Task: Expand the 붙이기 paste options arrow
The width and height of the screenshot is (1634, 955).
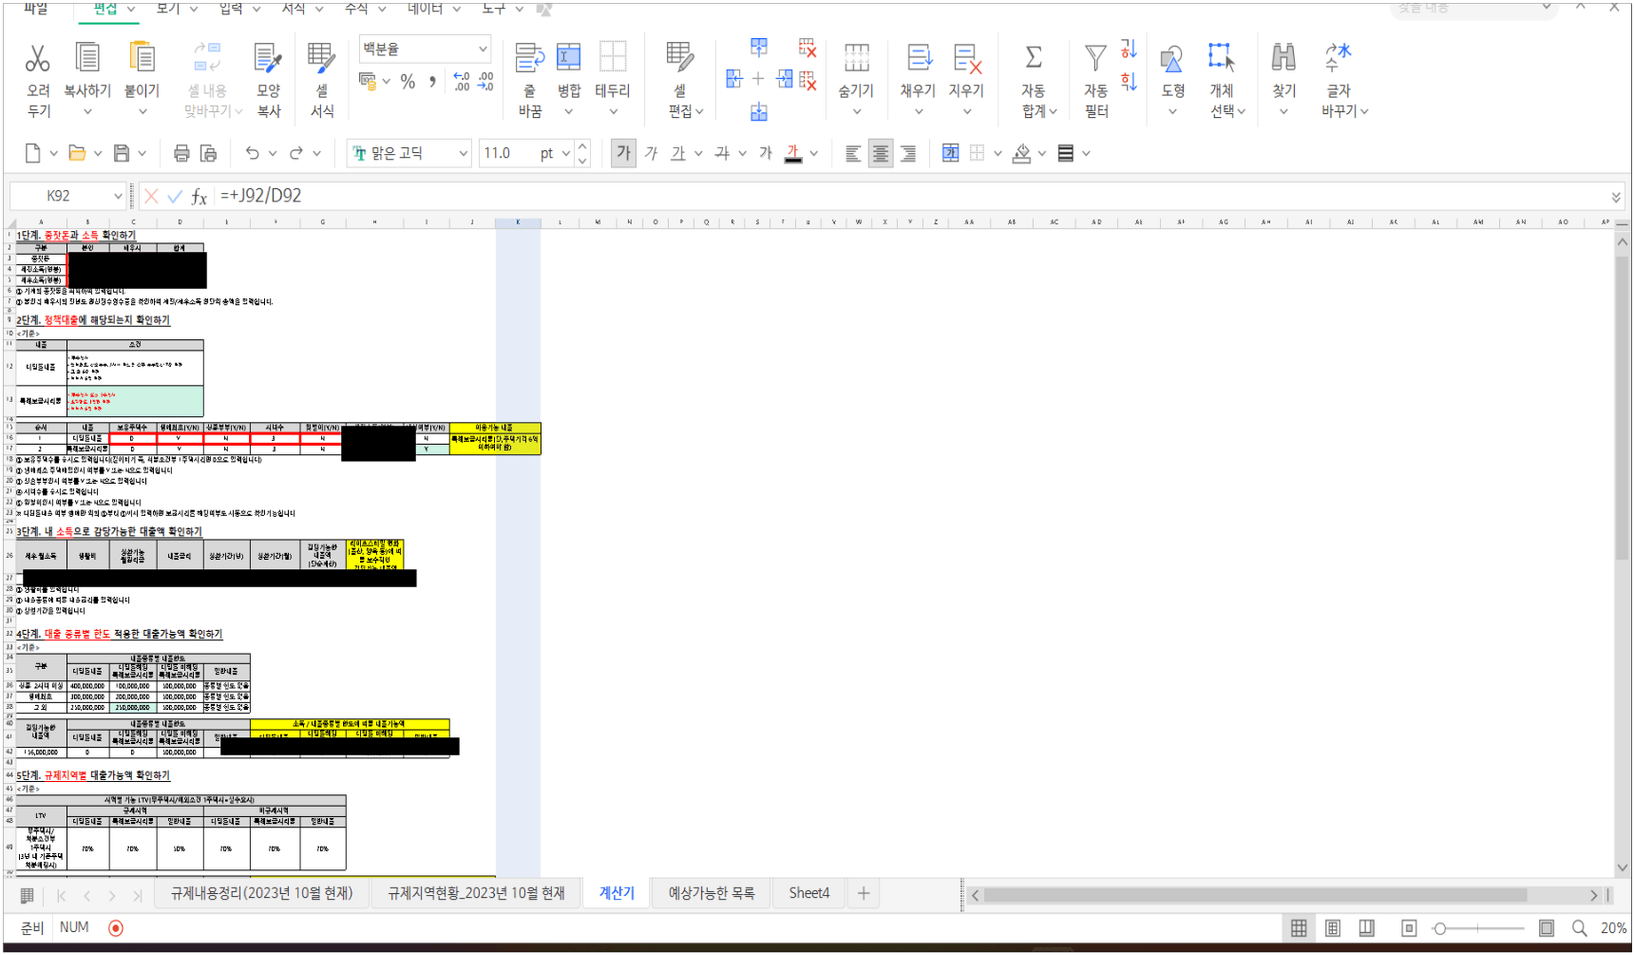Action: point(142,112)
